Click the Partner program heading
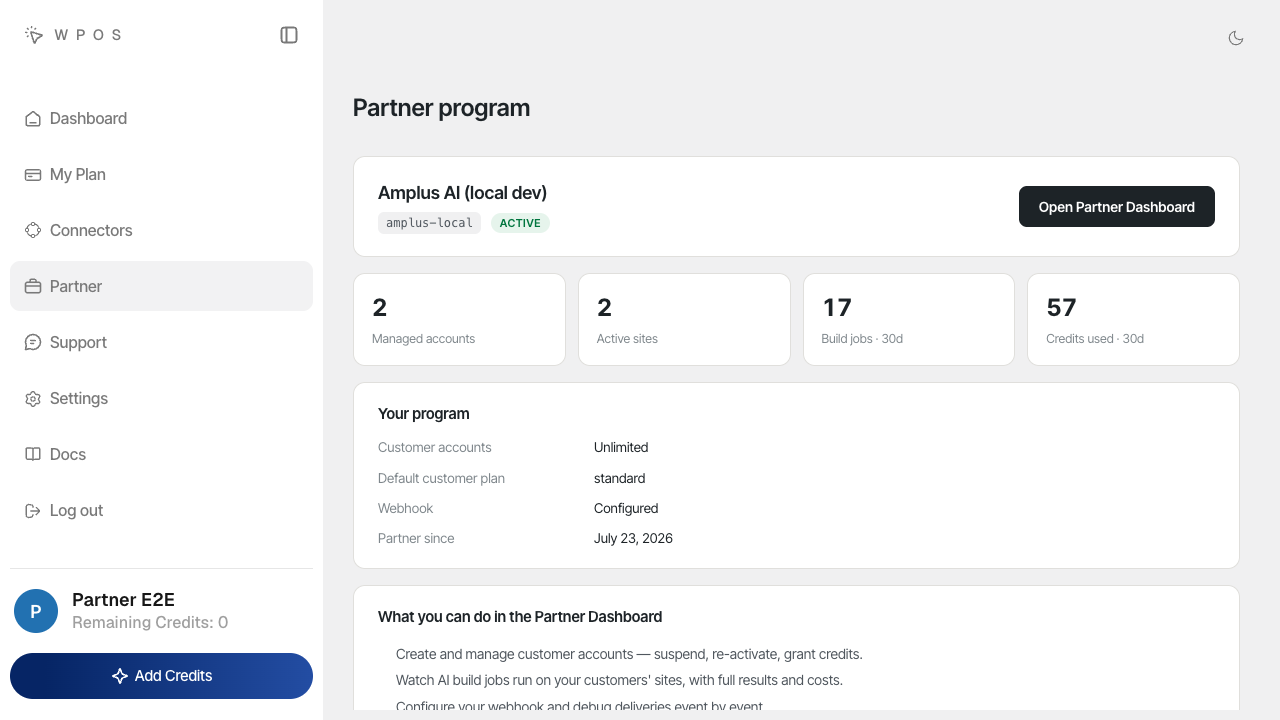This screenshot has height=720, width=1280. point(441,108)
